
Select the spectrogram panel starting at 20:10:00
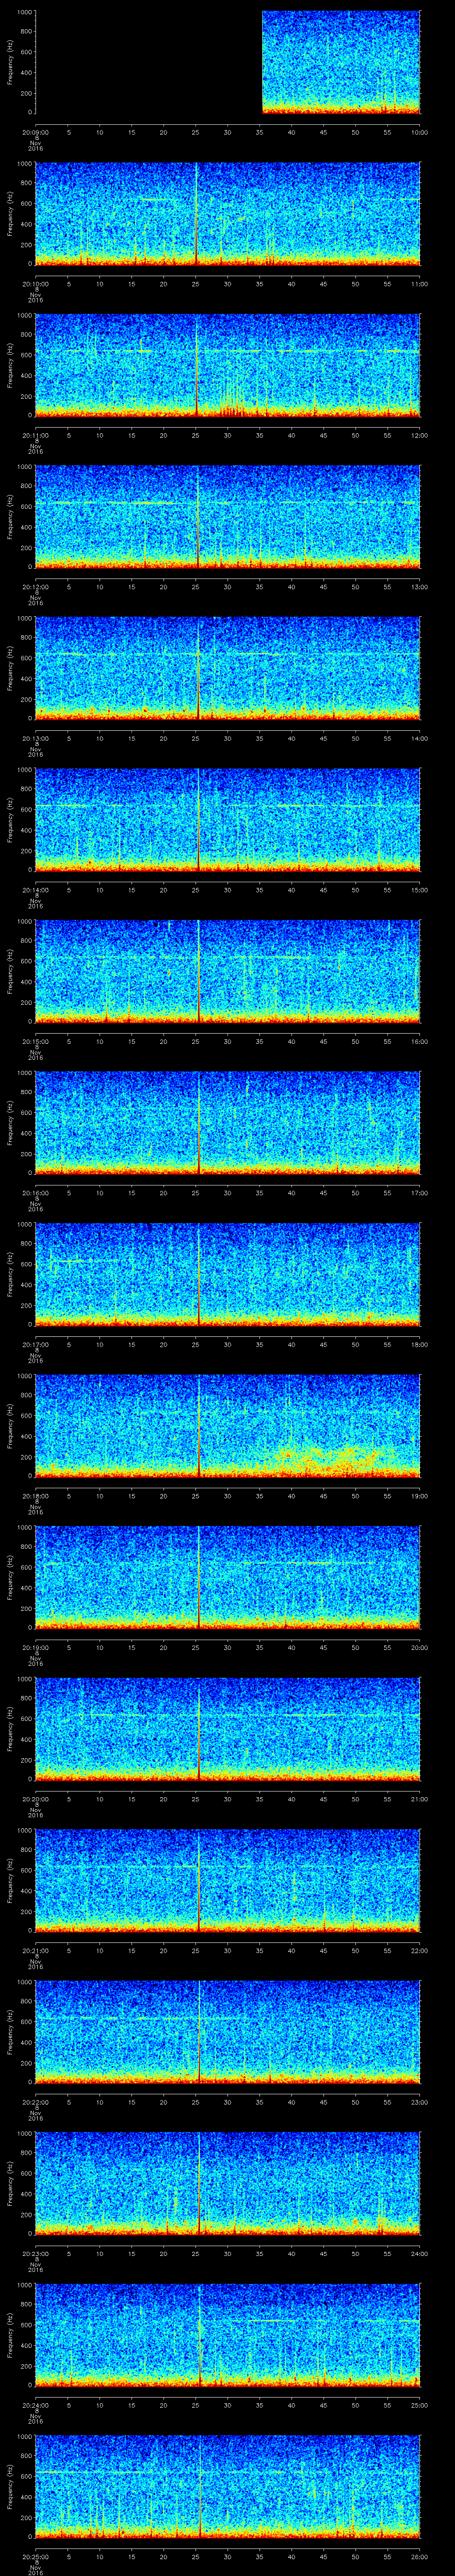[x=228, y=214]
